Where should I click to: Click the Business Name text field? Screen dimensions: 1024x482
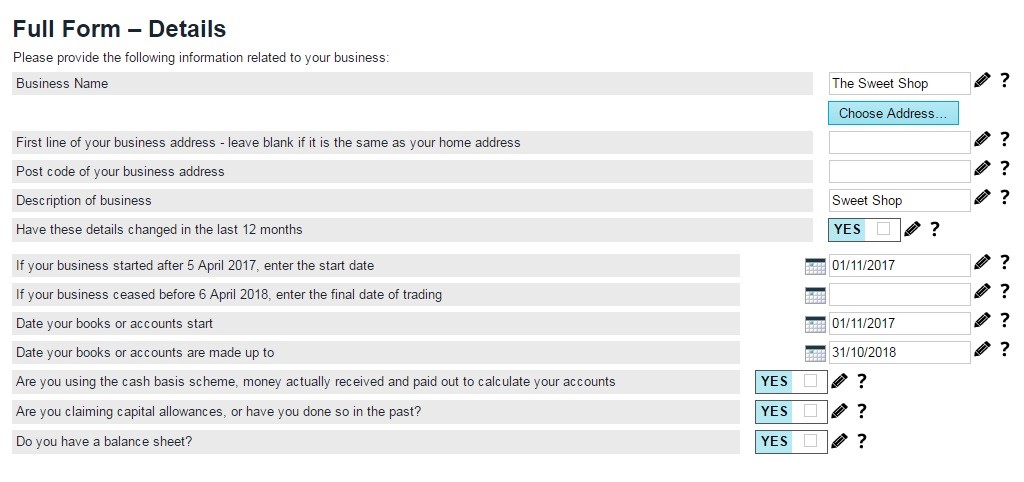coord(899,84)
